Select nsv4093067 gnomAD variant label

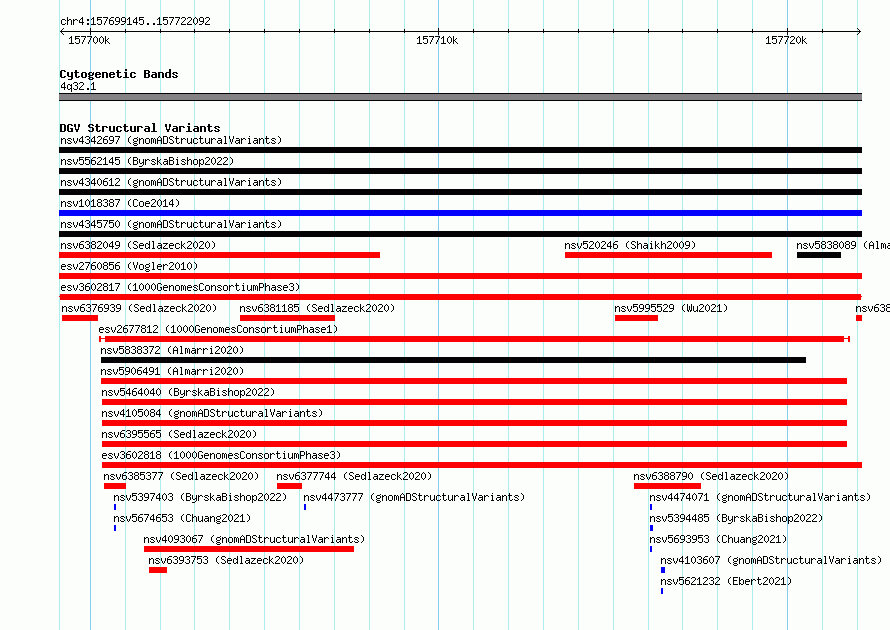pyautogui.click(x=254, y=539)
